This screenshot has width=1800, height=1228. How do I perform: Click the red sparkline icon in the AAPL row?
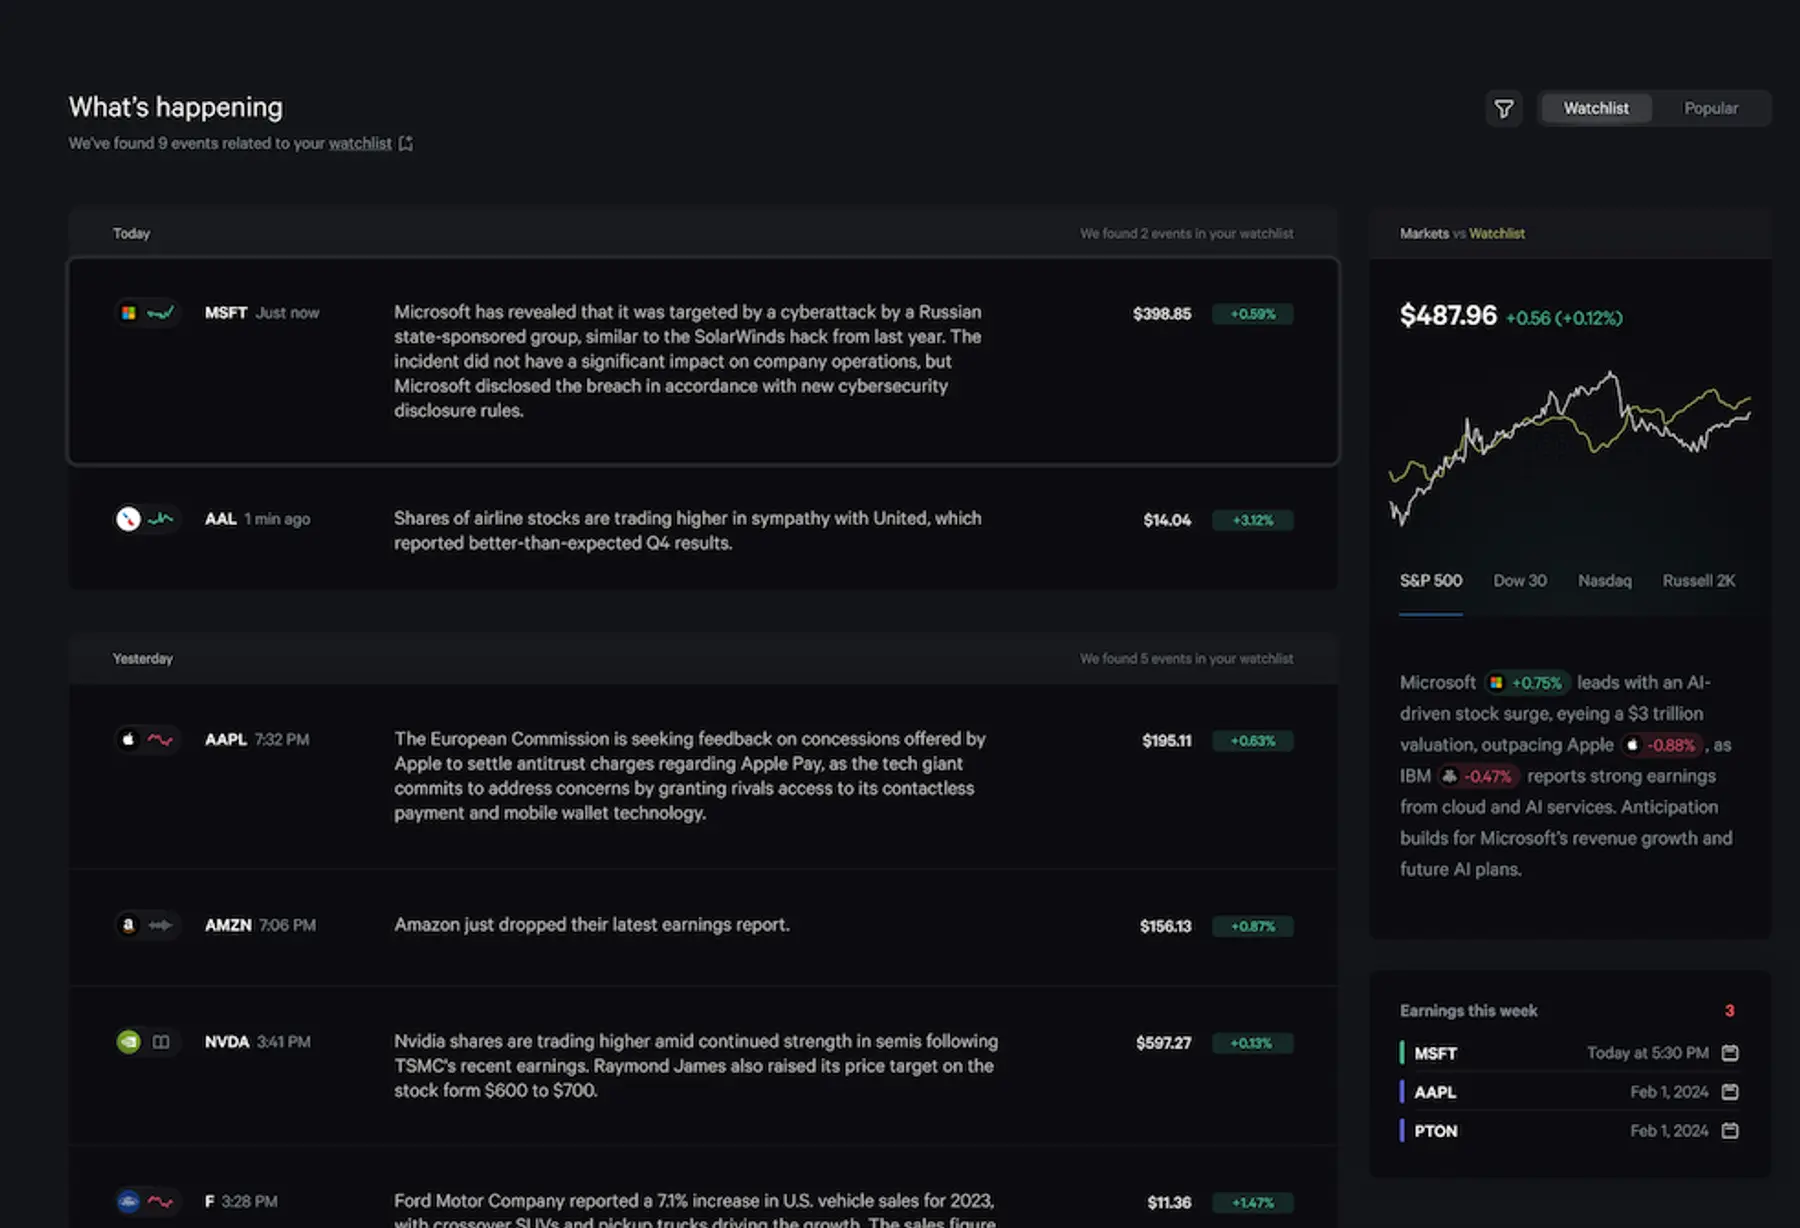(x=160, y=740)
